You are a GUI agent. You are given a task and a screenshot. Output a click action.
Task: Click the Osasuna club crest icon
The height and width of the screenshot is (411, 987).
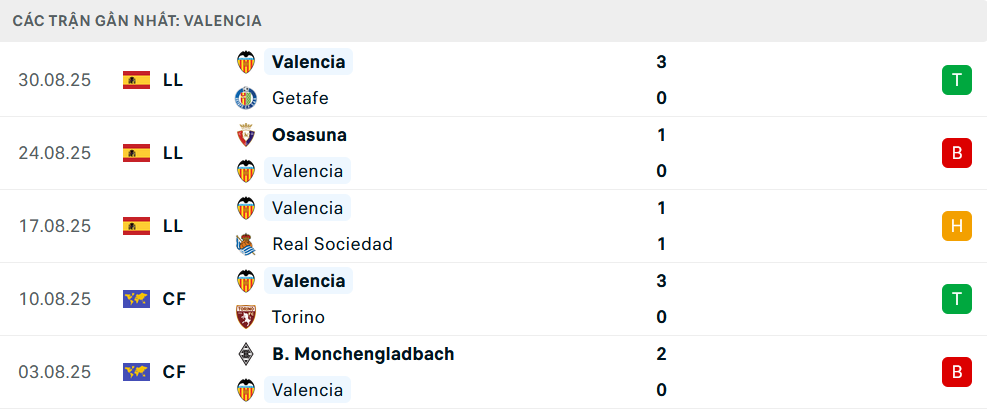tap(245, 135)
